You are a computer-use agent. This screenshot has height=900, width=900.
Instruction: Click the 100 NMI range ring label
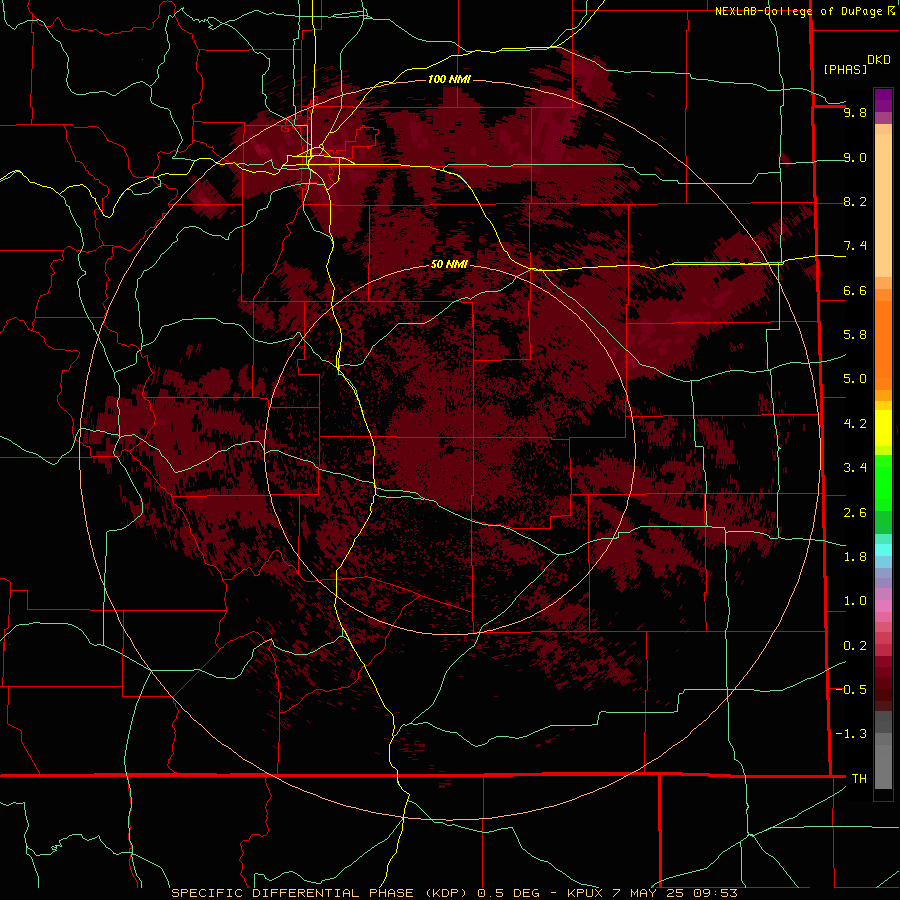[449, 79]
